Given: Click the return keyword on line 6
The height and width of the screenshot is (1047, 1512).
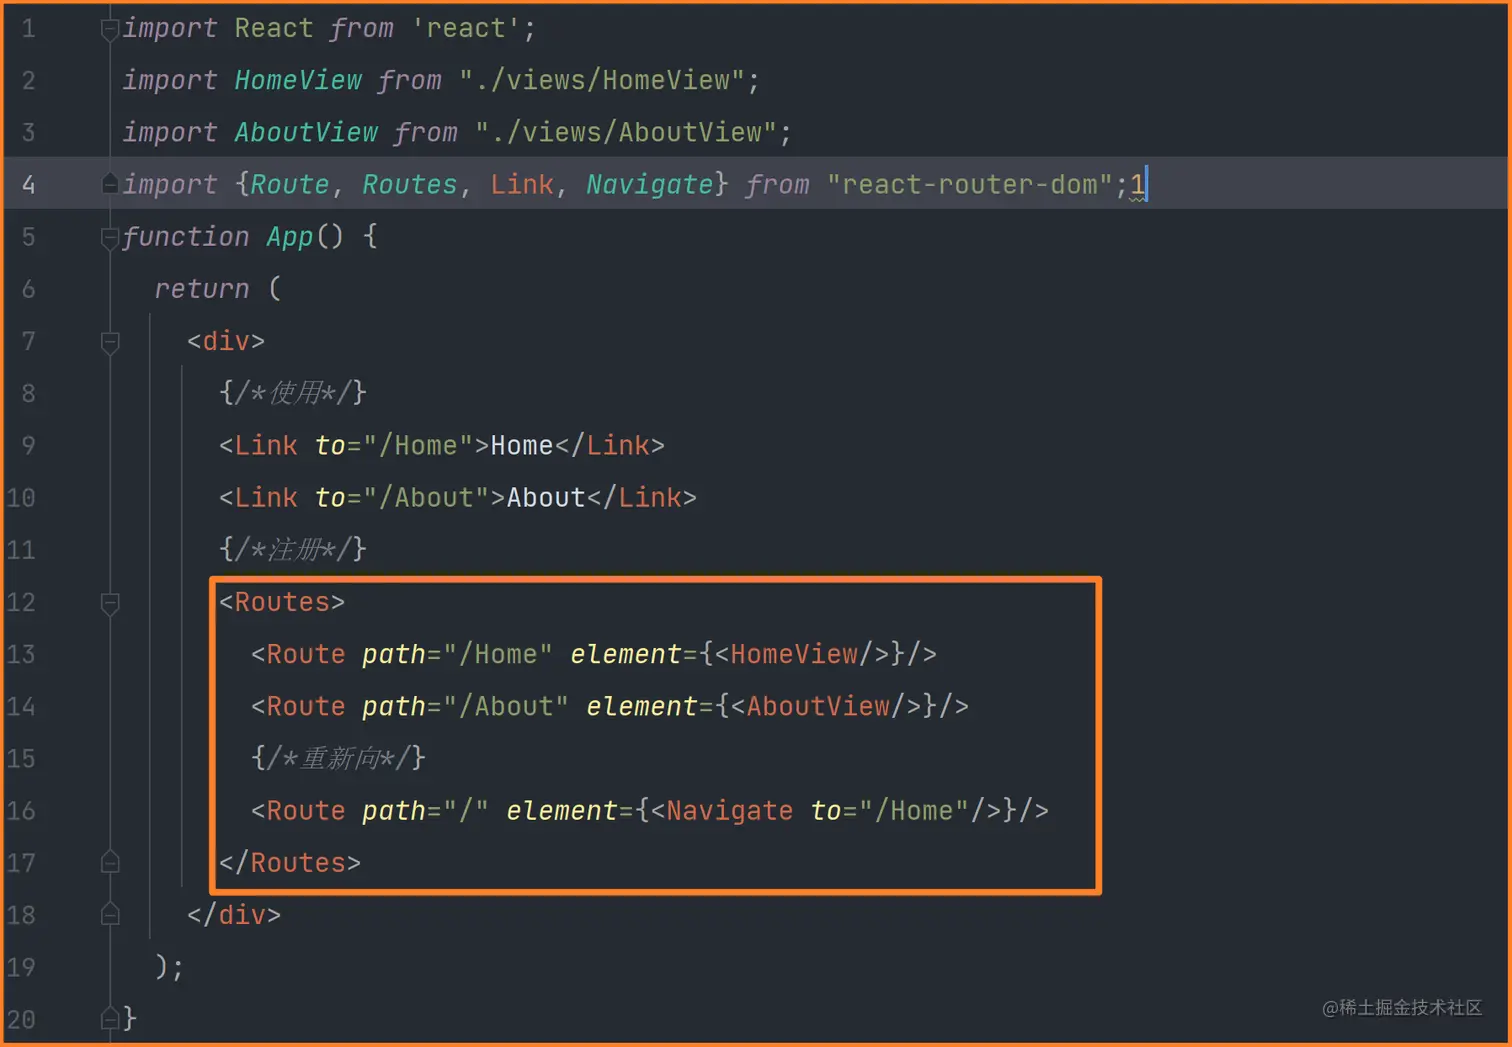Looking at the screenshot, I should pos(201,289).
